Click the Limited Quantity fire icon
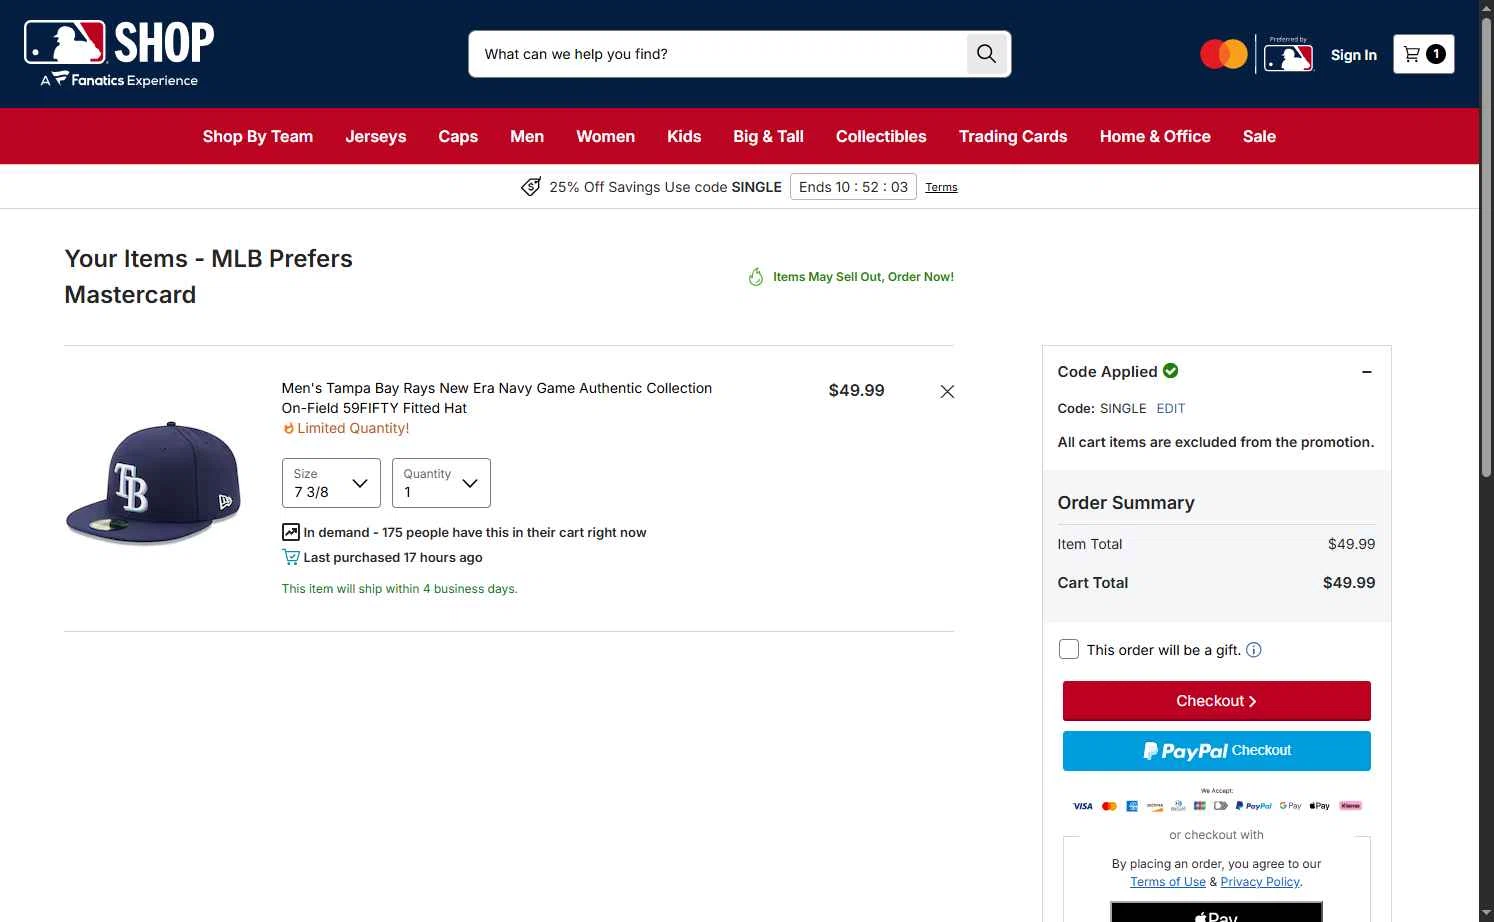The width and height of the screenshot is (1494, 922). (288, 428)
